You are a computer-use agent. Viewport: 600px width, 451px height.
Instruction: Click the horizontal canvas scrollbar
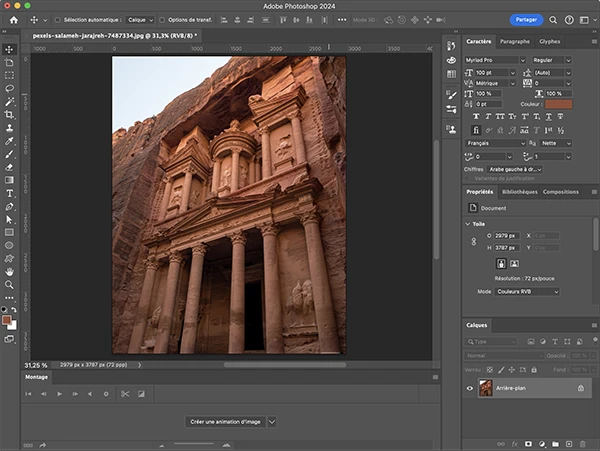point(285,365)
